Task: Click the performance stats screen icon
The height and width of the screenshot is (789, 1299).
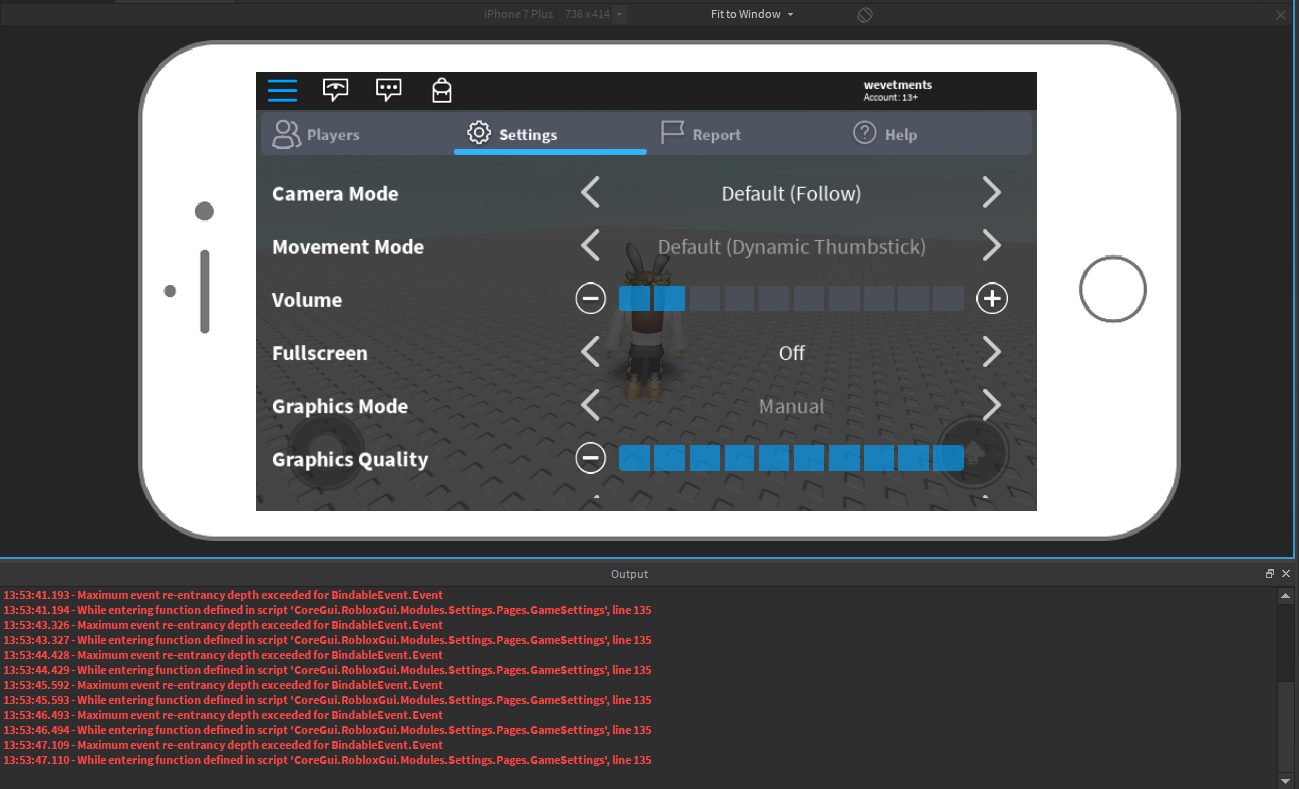Action: [x=336, y=90]
